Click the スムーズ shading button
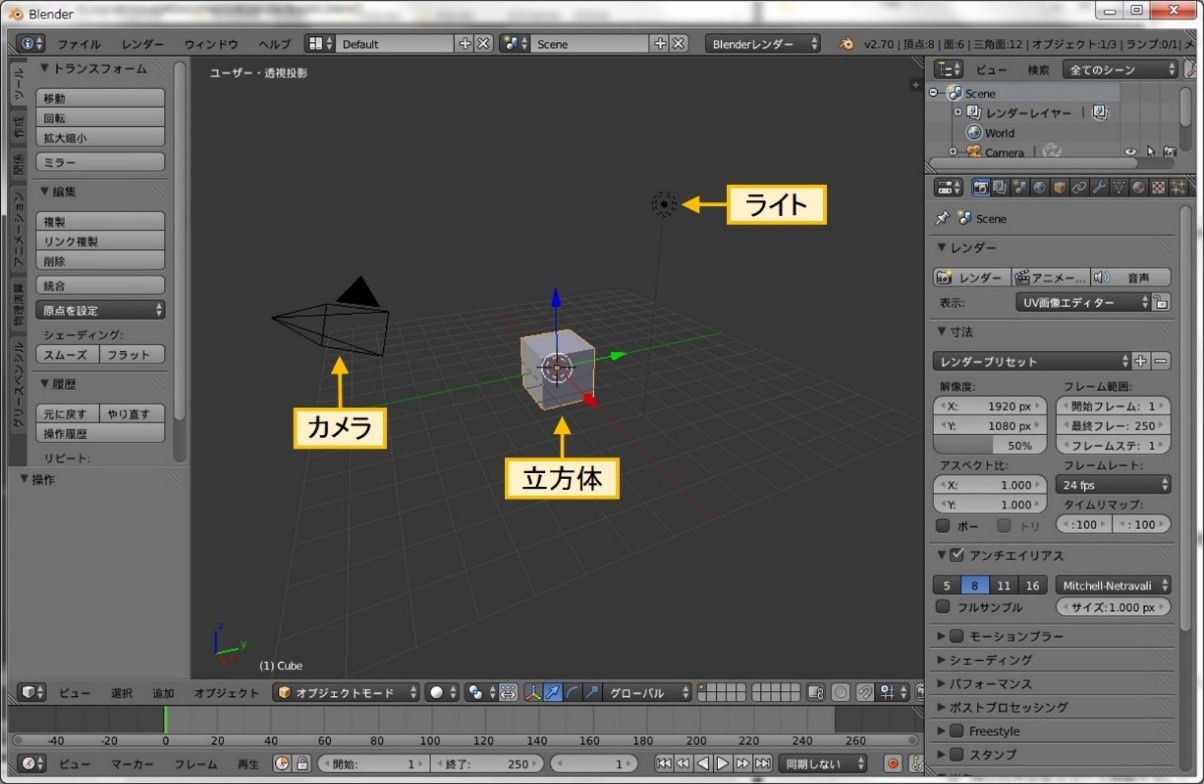This screenshot has width=1204, height=784. pos(67,355)
